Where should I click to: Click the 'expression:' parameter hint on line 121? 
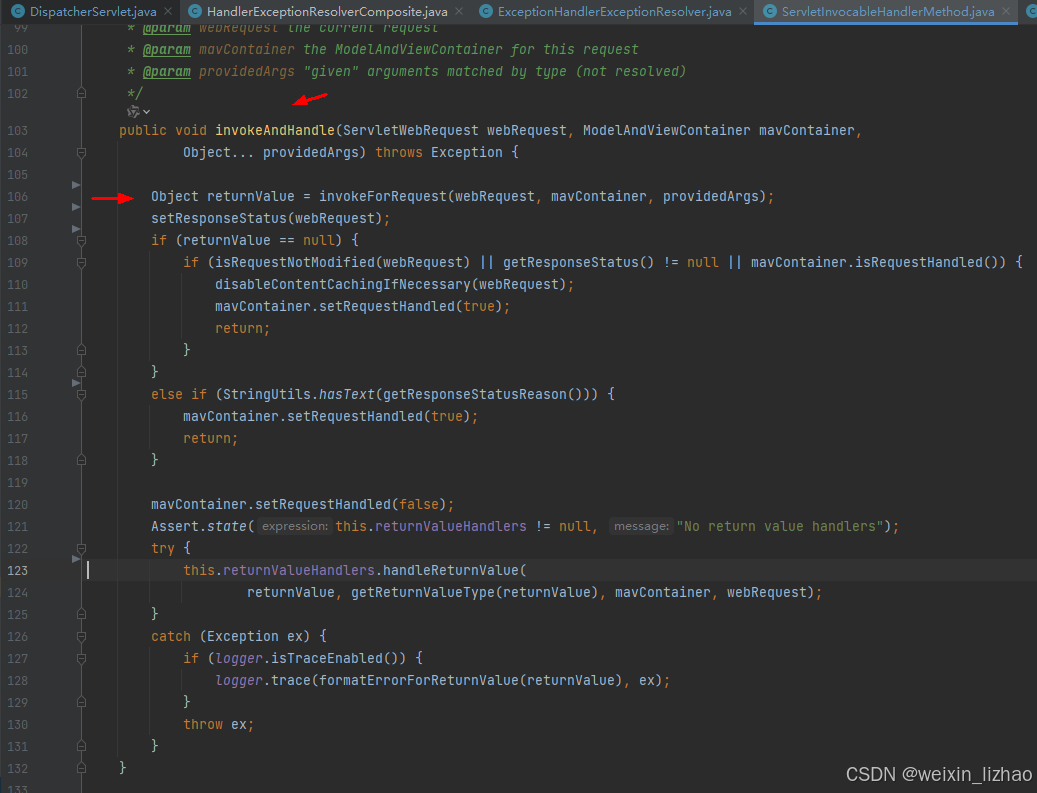(294, 526)
